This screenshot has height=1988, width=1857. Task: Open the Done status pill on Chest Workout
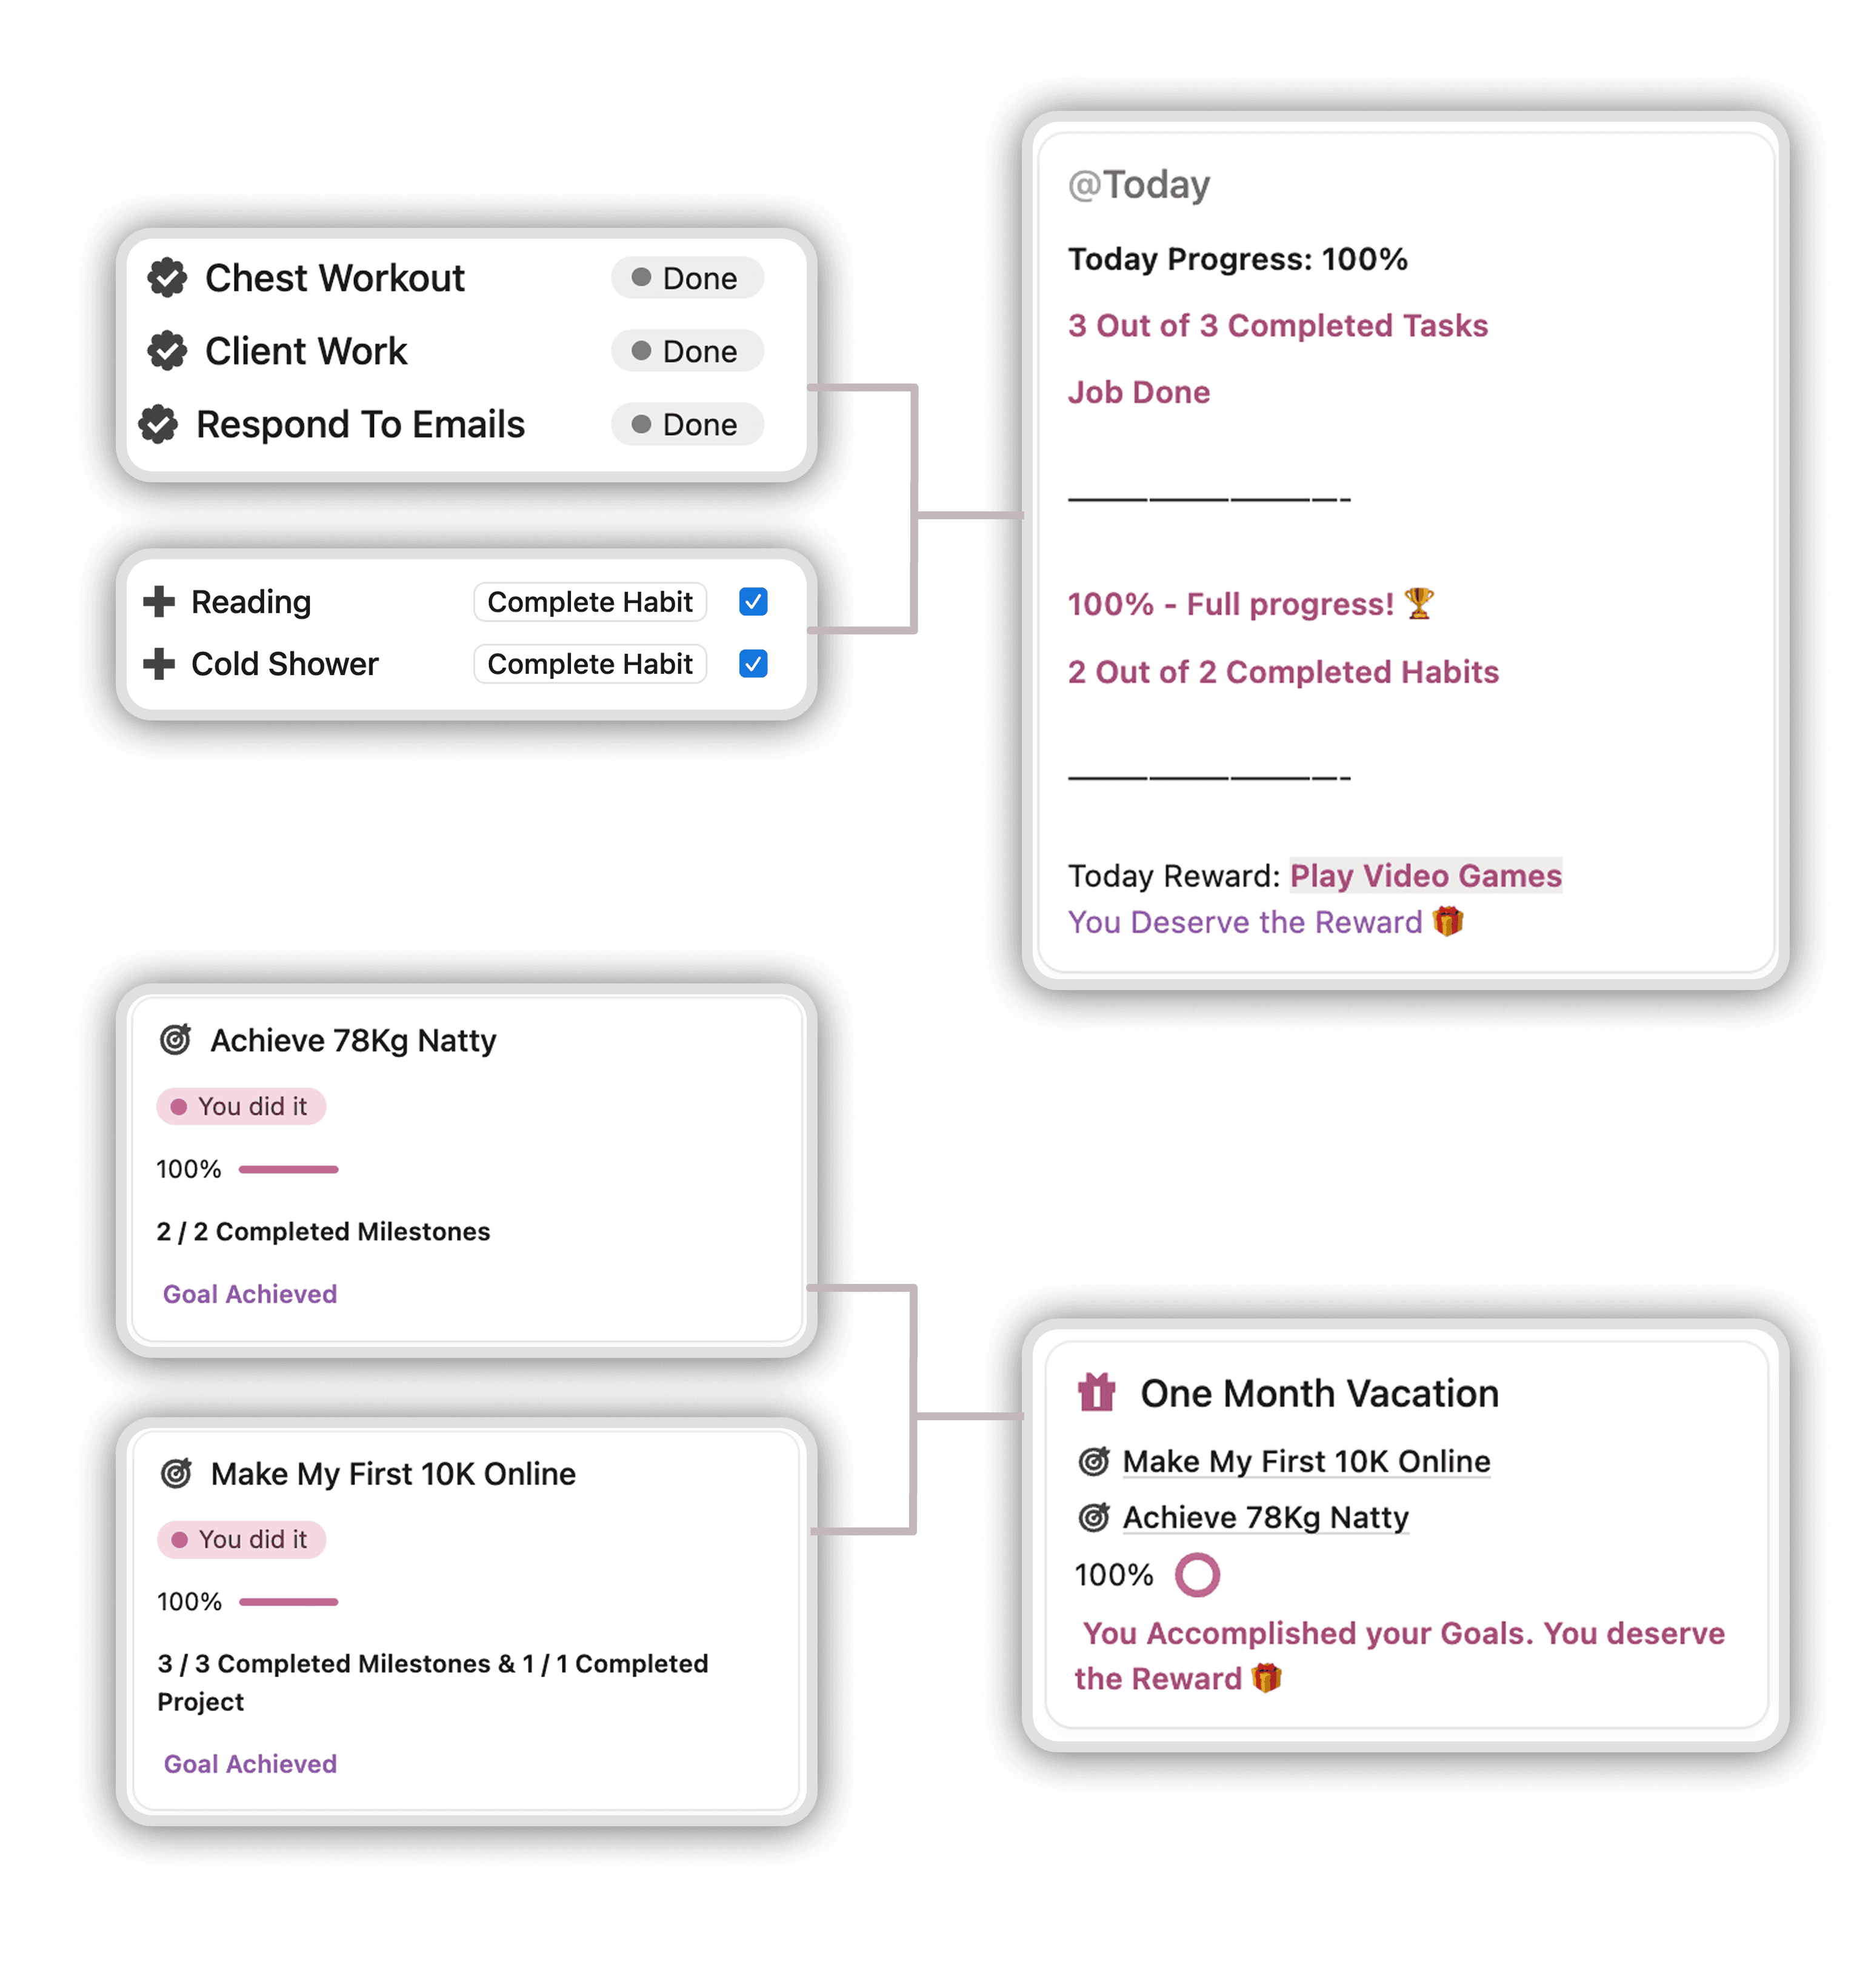coord(687,278)
